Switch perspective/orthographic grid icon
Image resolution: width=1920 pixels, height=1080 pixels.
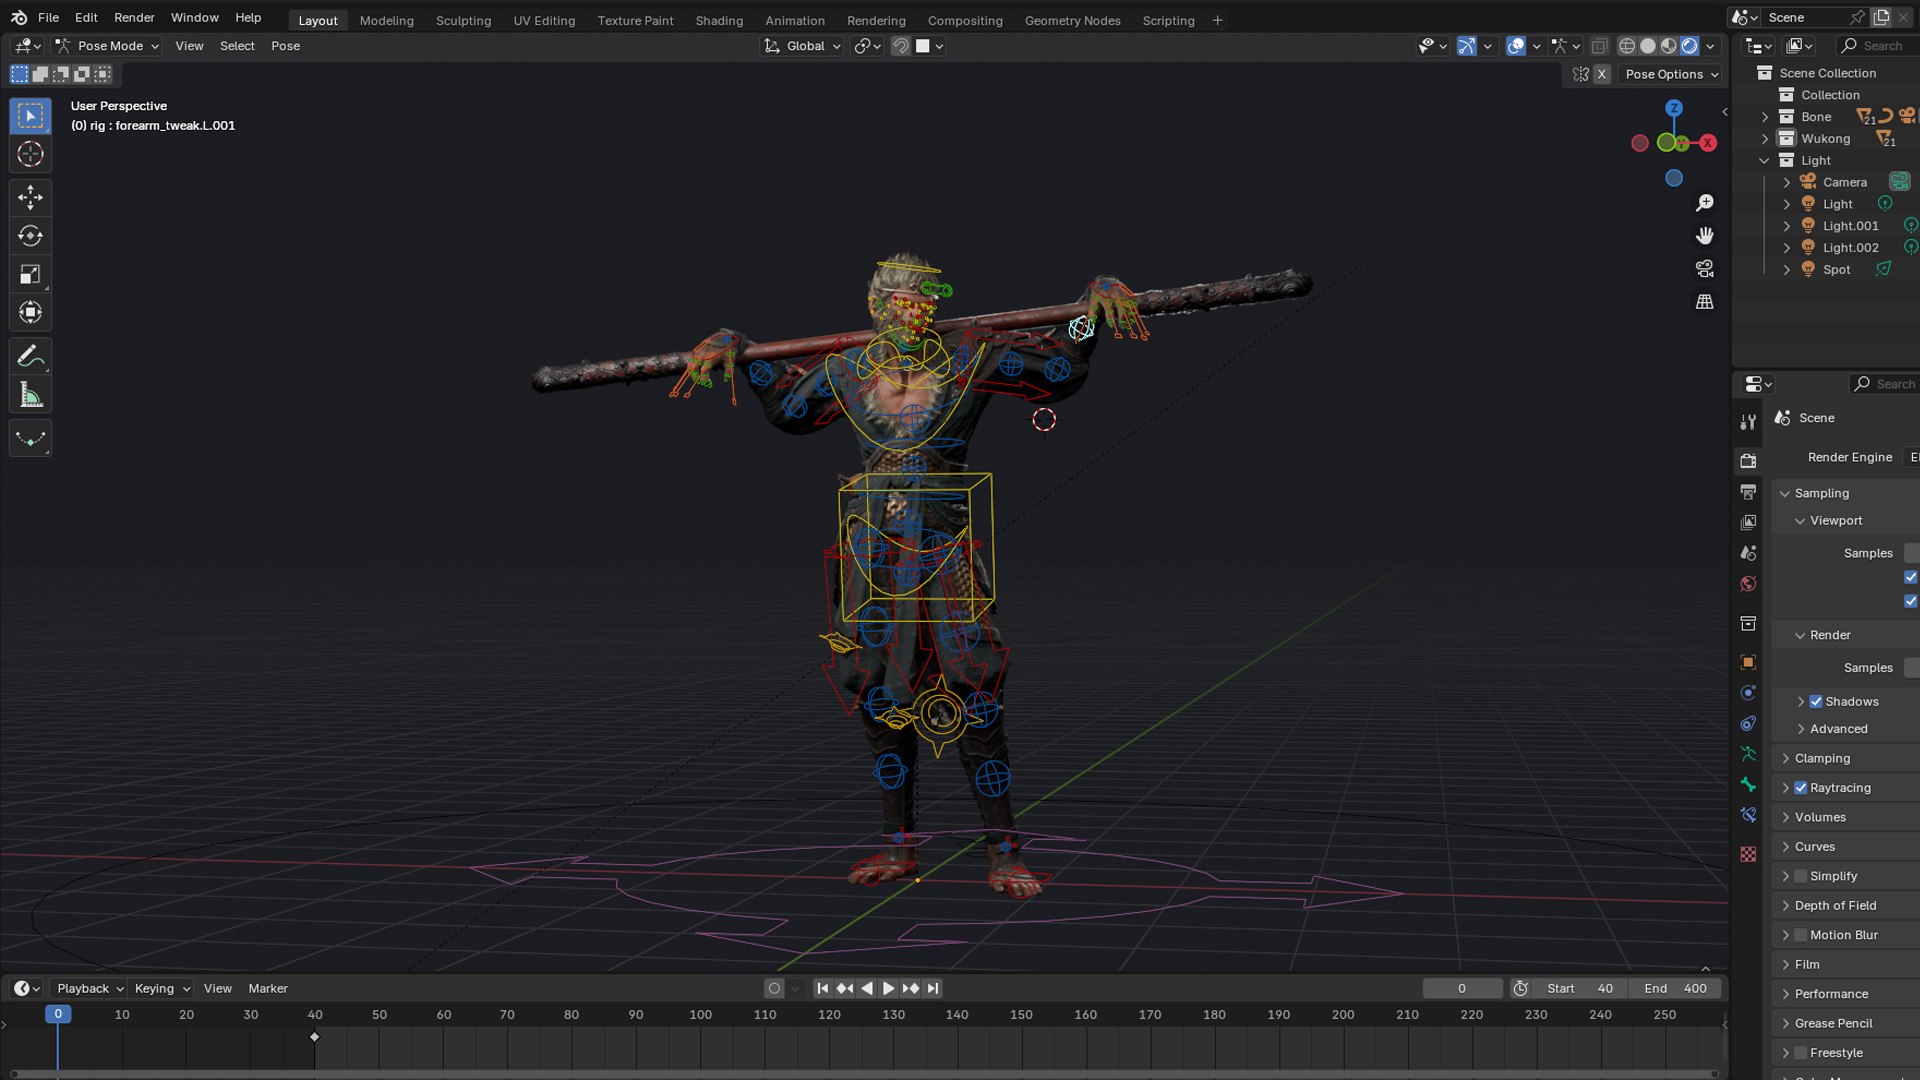[1705, 302]
